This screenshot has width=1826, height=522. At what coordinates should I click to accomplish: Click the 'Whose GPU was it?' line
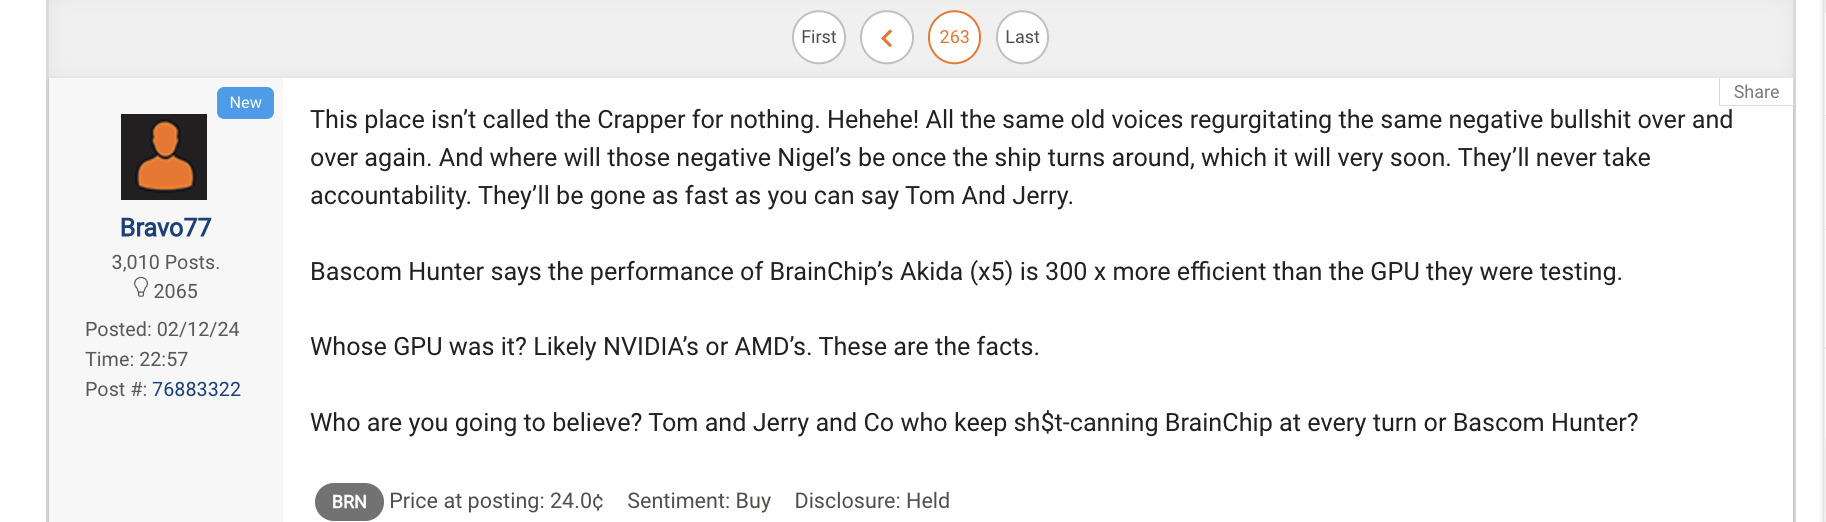(674, 347)
